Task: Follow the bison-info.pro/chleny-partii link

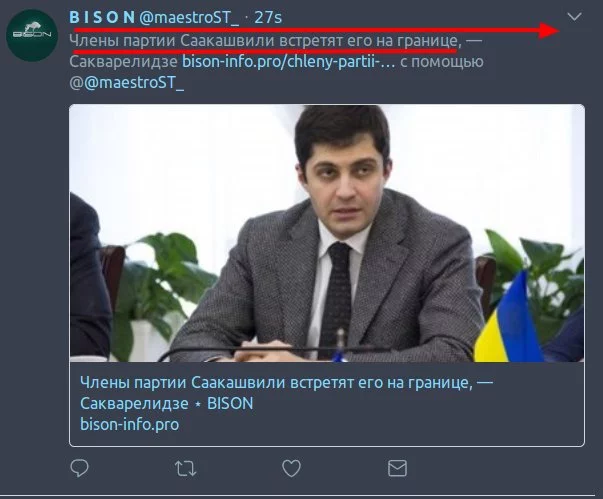Action: (288, 62)
